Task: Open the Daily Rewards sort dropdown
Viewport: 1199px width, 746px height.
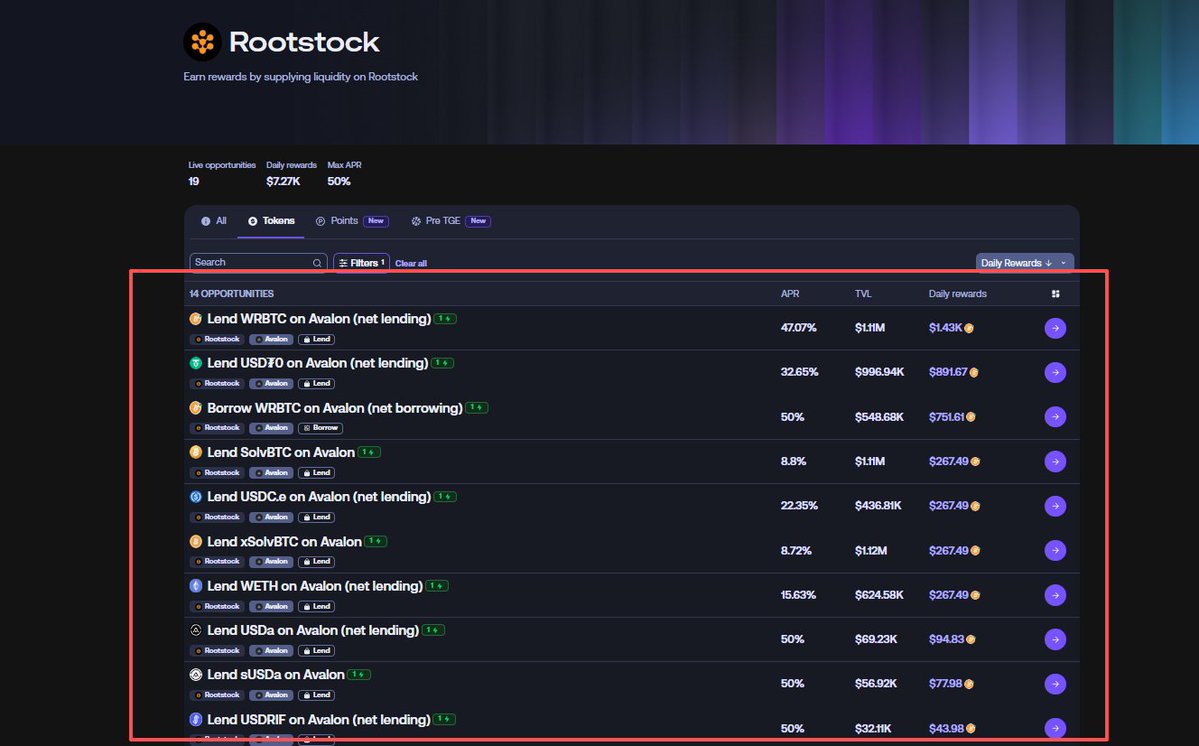Action: coord(1024,263)
